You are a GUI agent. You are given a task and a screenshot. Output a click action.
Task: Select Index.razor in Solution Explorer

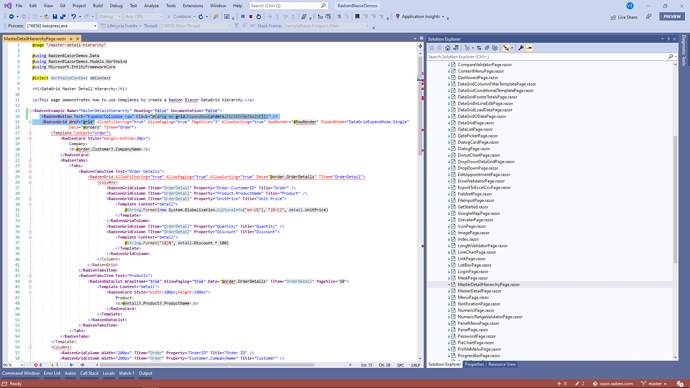(x=468, y=239)
